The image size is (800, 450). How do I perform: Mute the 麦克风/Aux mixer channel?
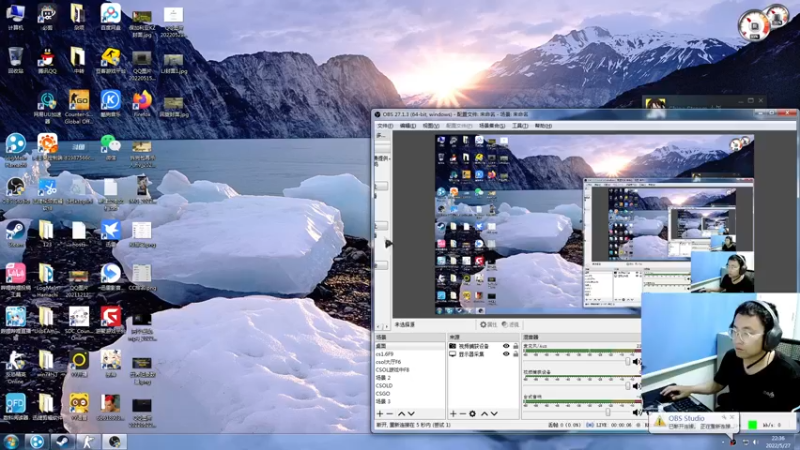pos(636,362)
